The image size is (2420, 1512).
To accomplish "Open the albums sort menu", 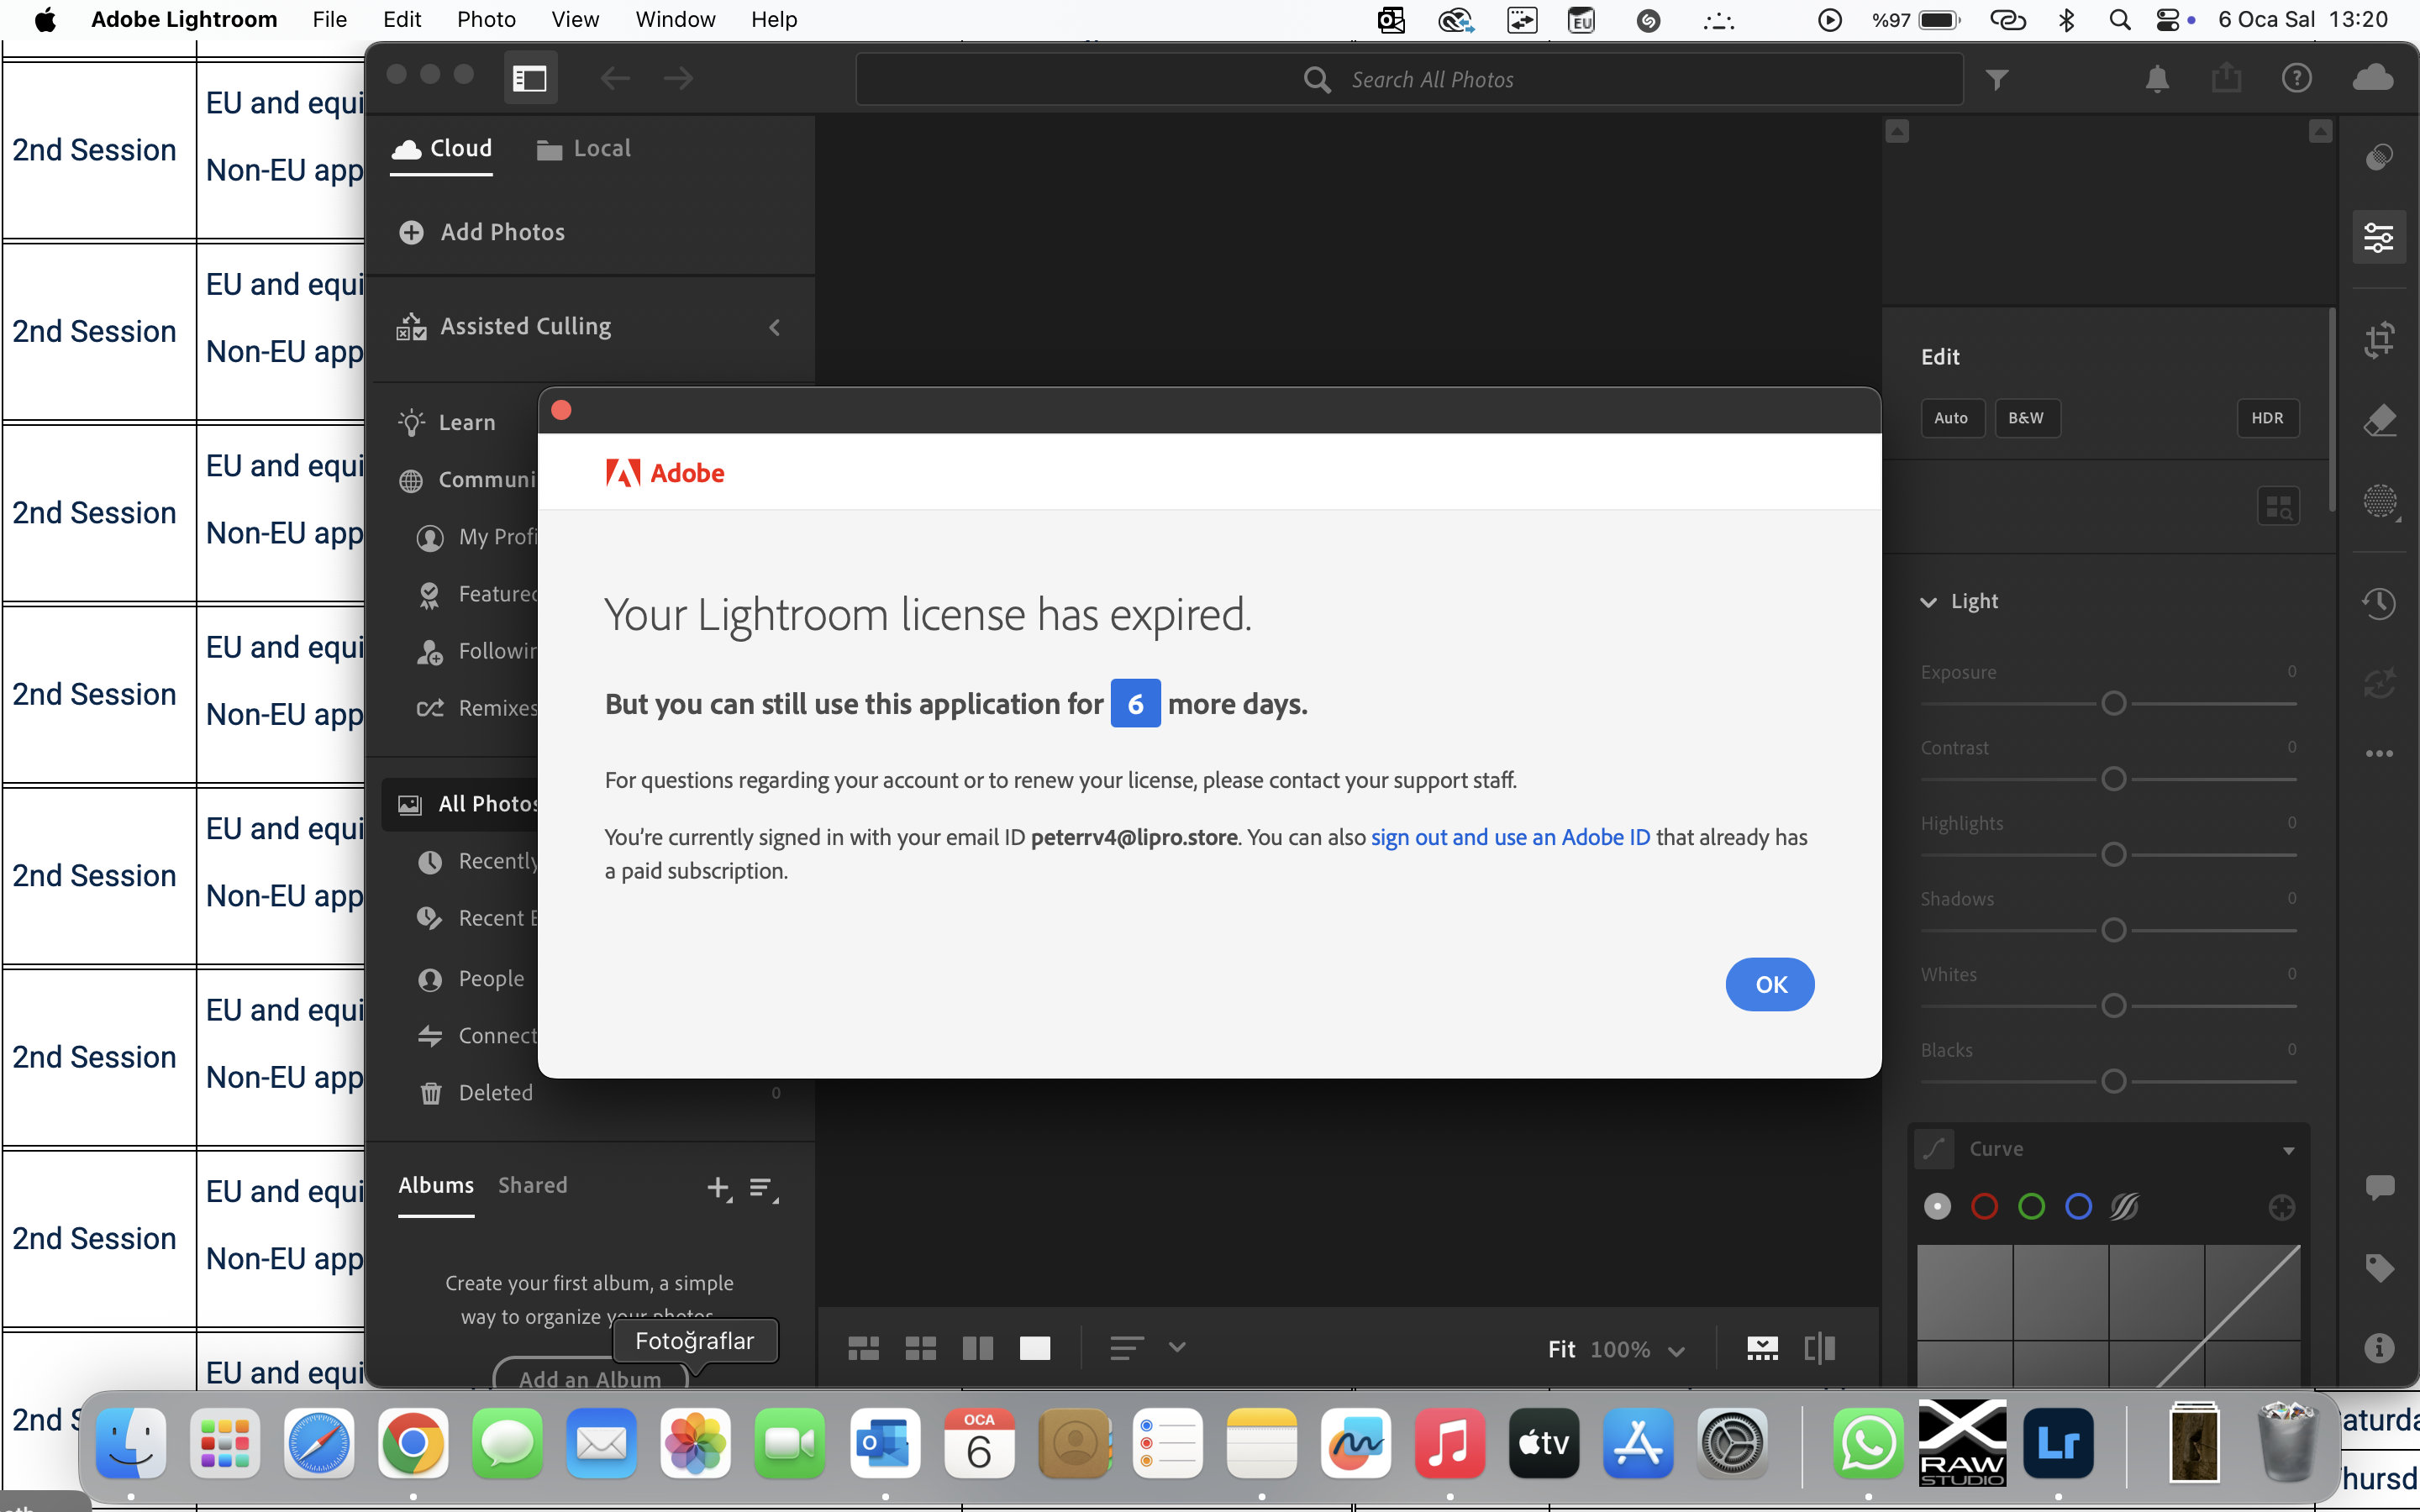I will [763, 1188].
